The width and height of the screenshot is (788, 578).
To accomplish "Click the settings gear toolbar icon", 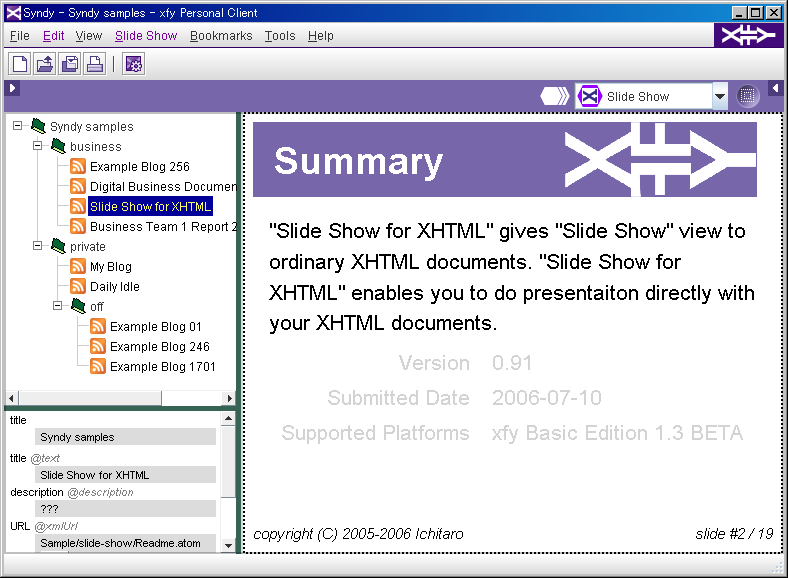I will tap(133, 64).
